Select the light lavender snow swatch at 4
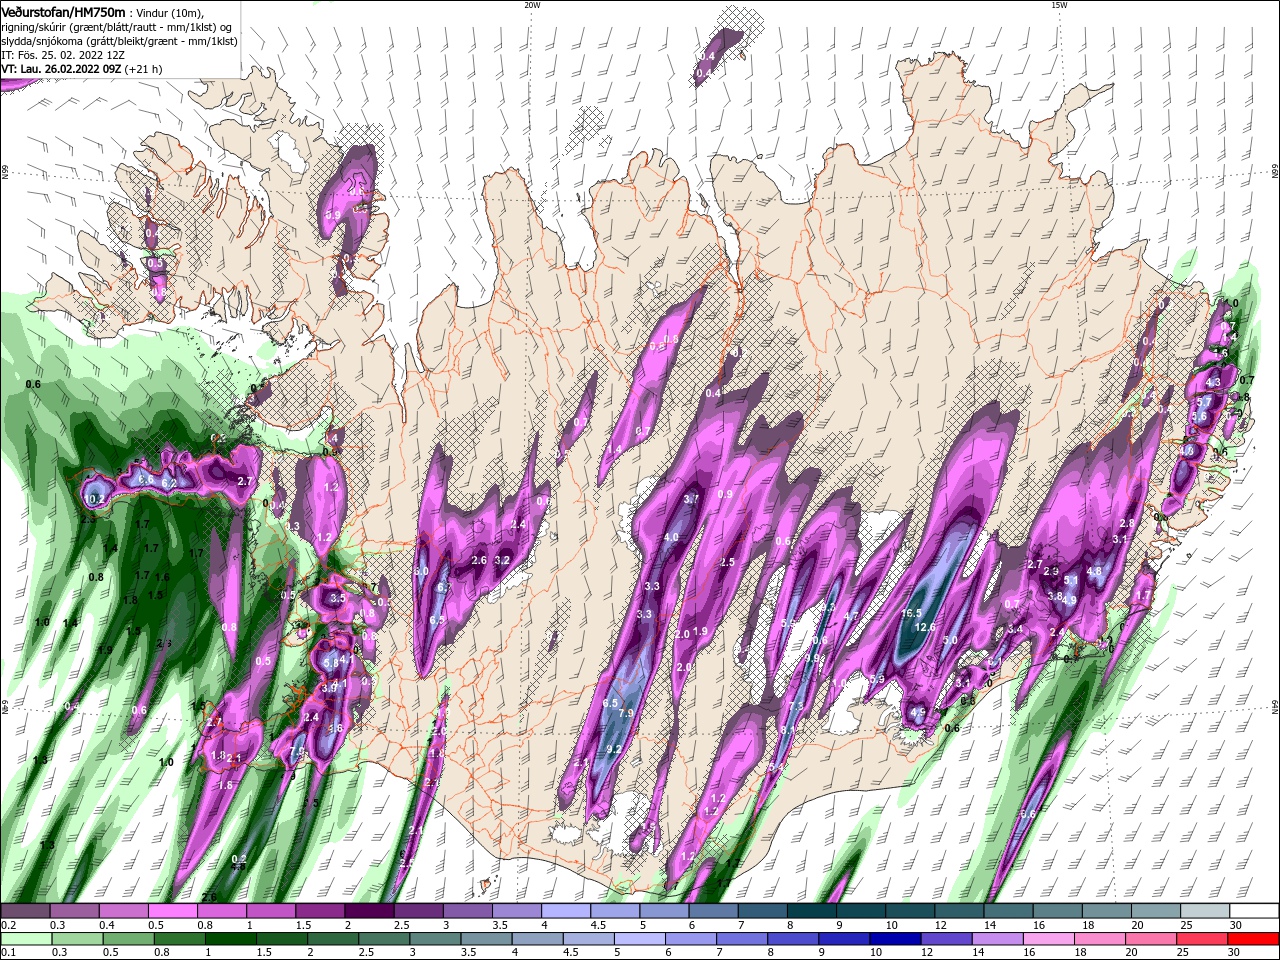The width and height of the screenshot is (1280, 960). coord(565,911)
